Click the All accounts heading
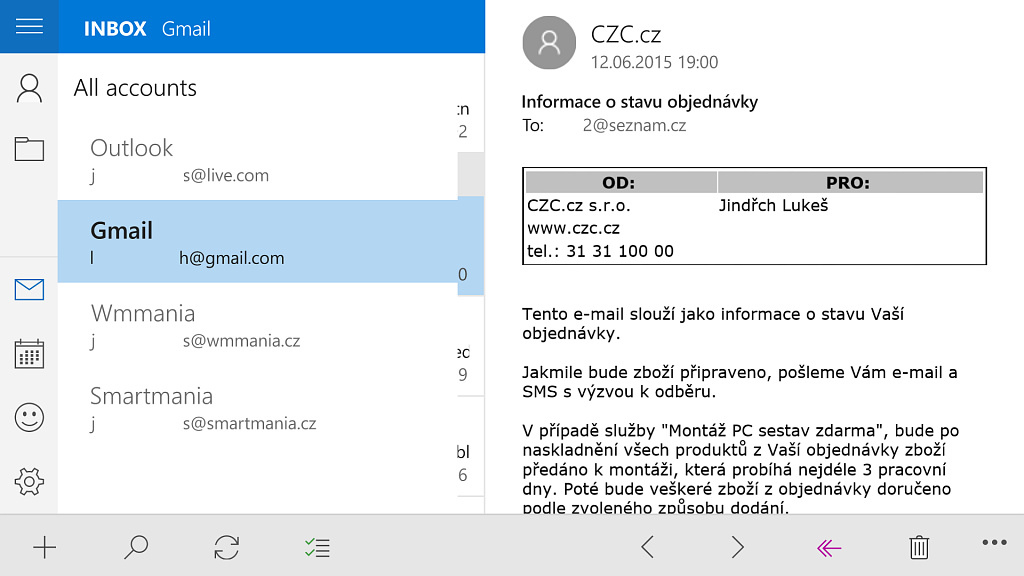This screenshot has height=576, width=1024. (135, 88)
